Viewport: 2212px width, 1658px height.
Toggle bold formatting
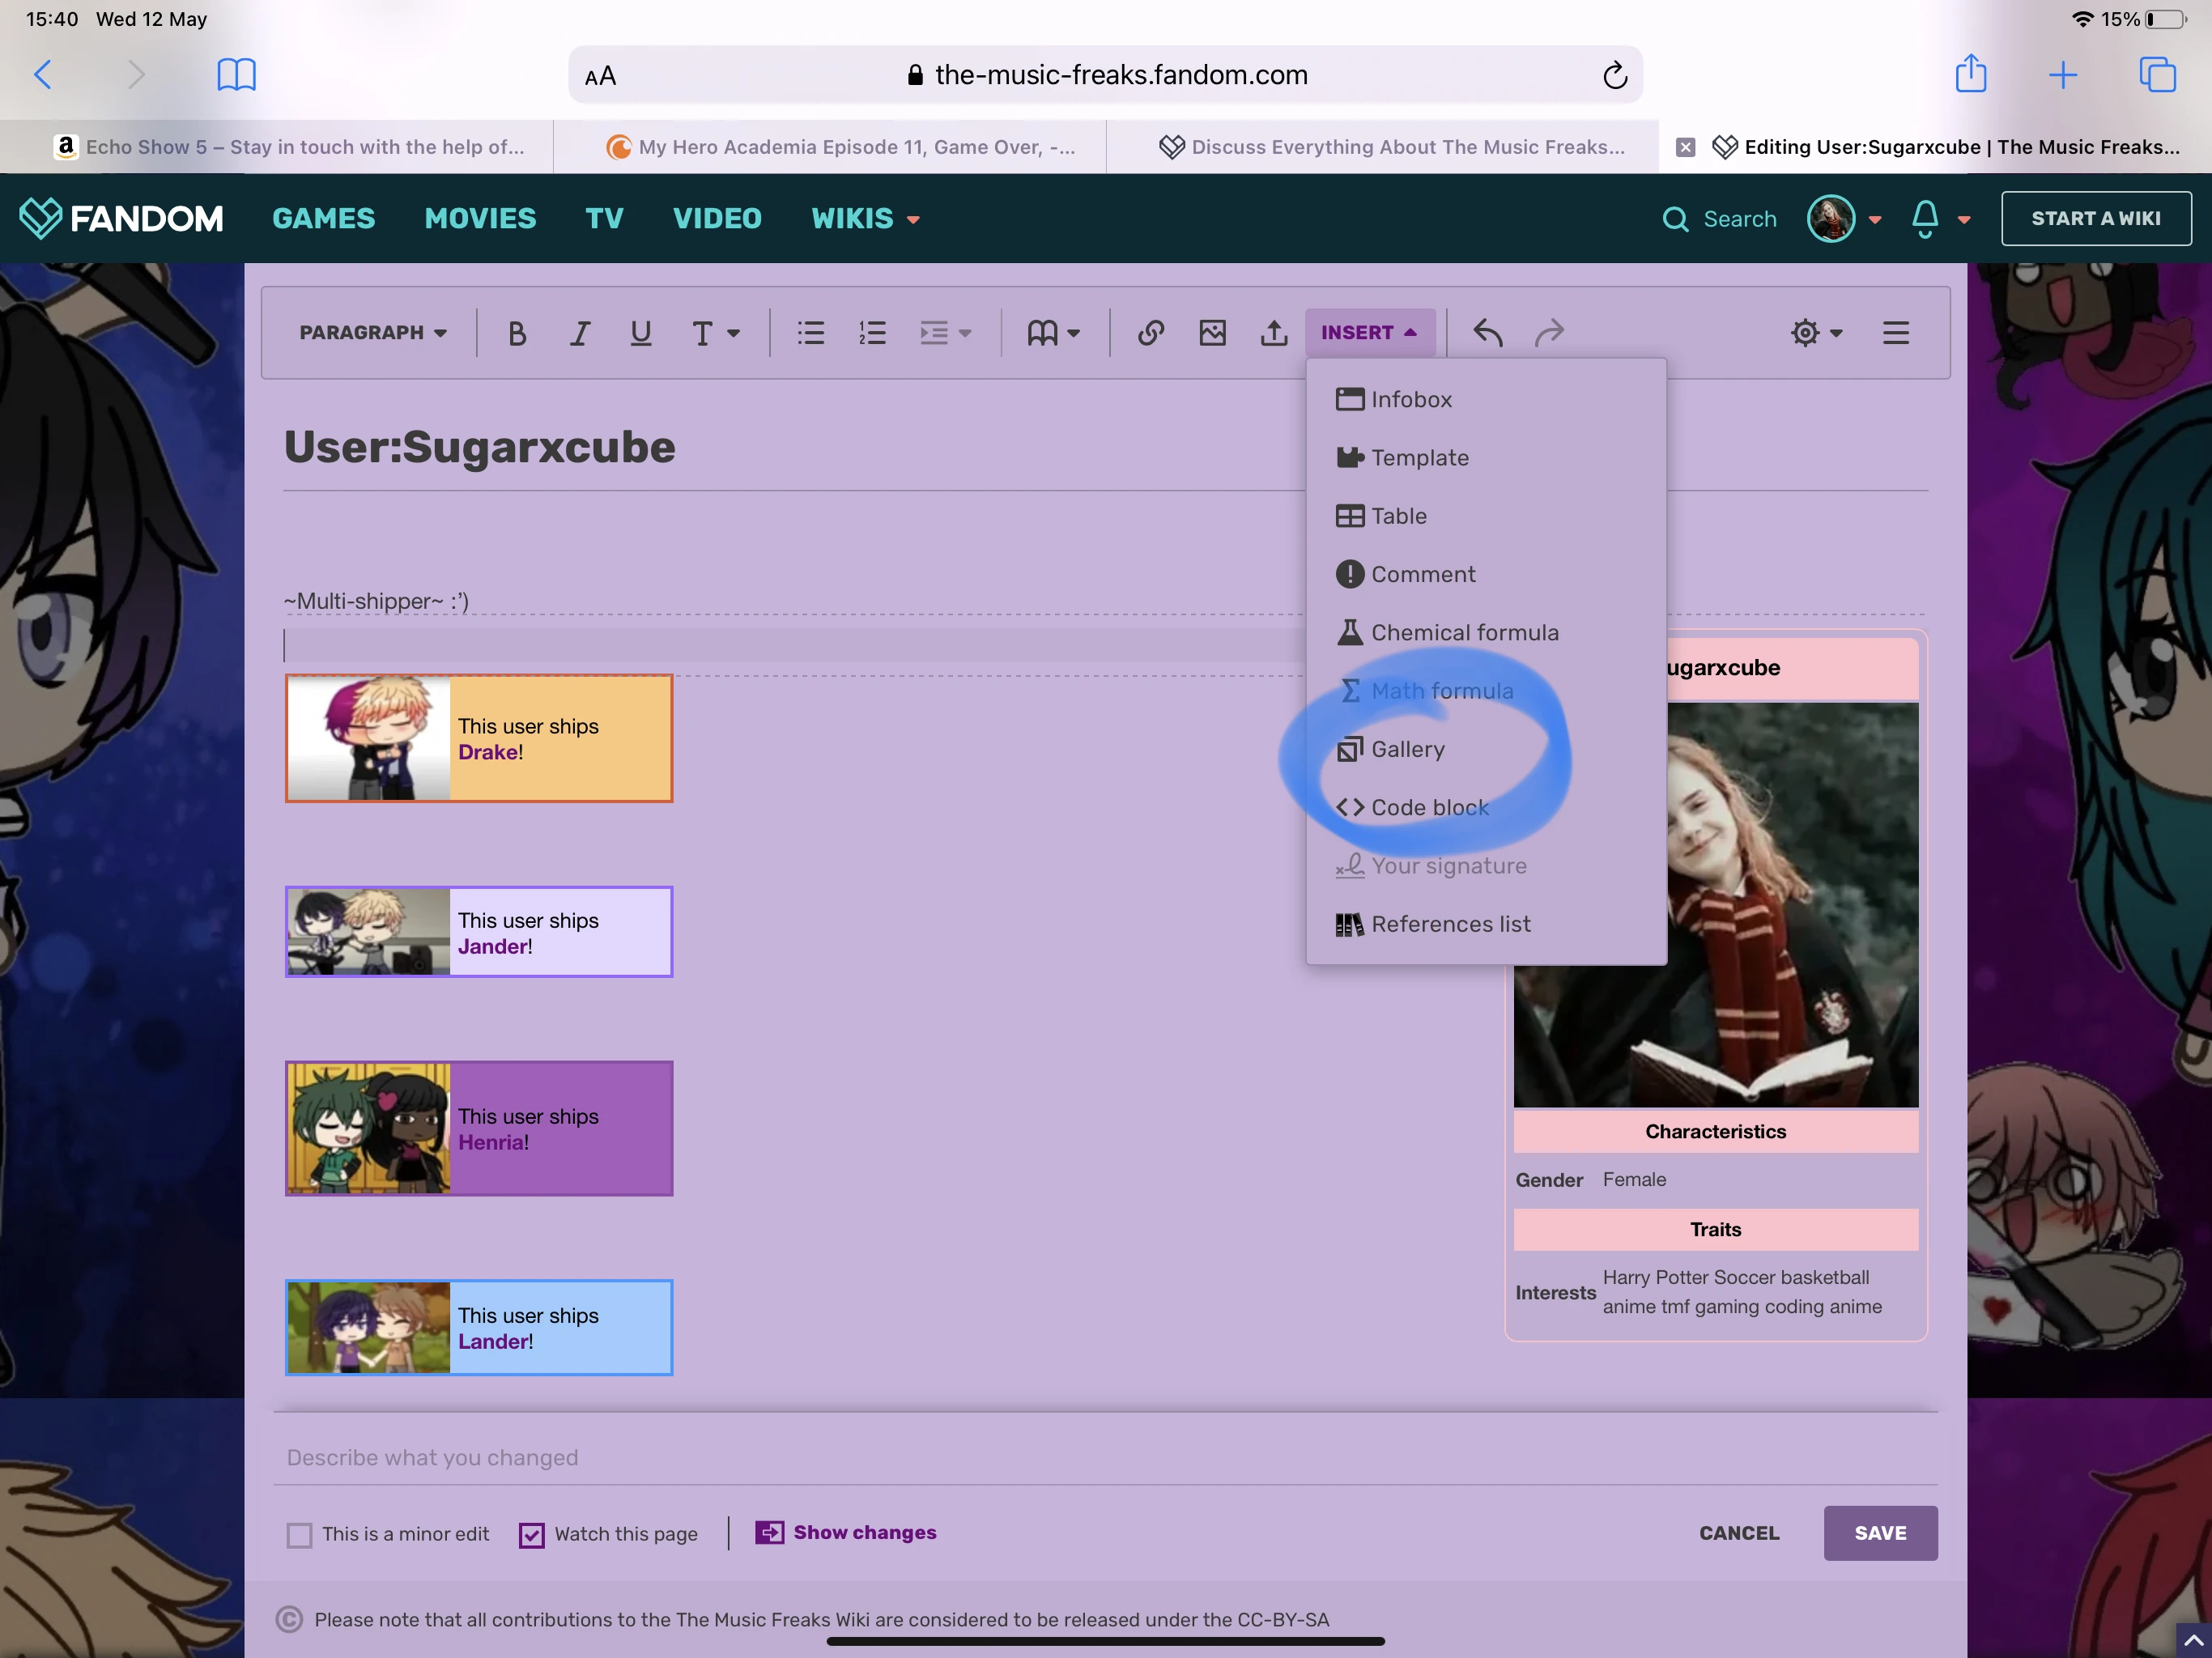[x=518, y=333]
